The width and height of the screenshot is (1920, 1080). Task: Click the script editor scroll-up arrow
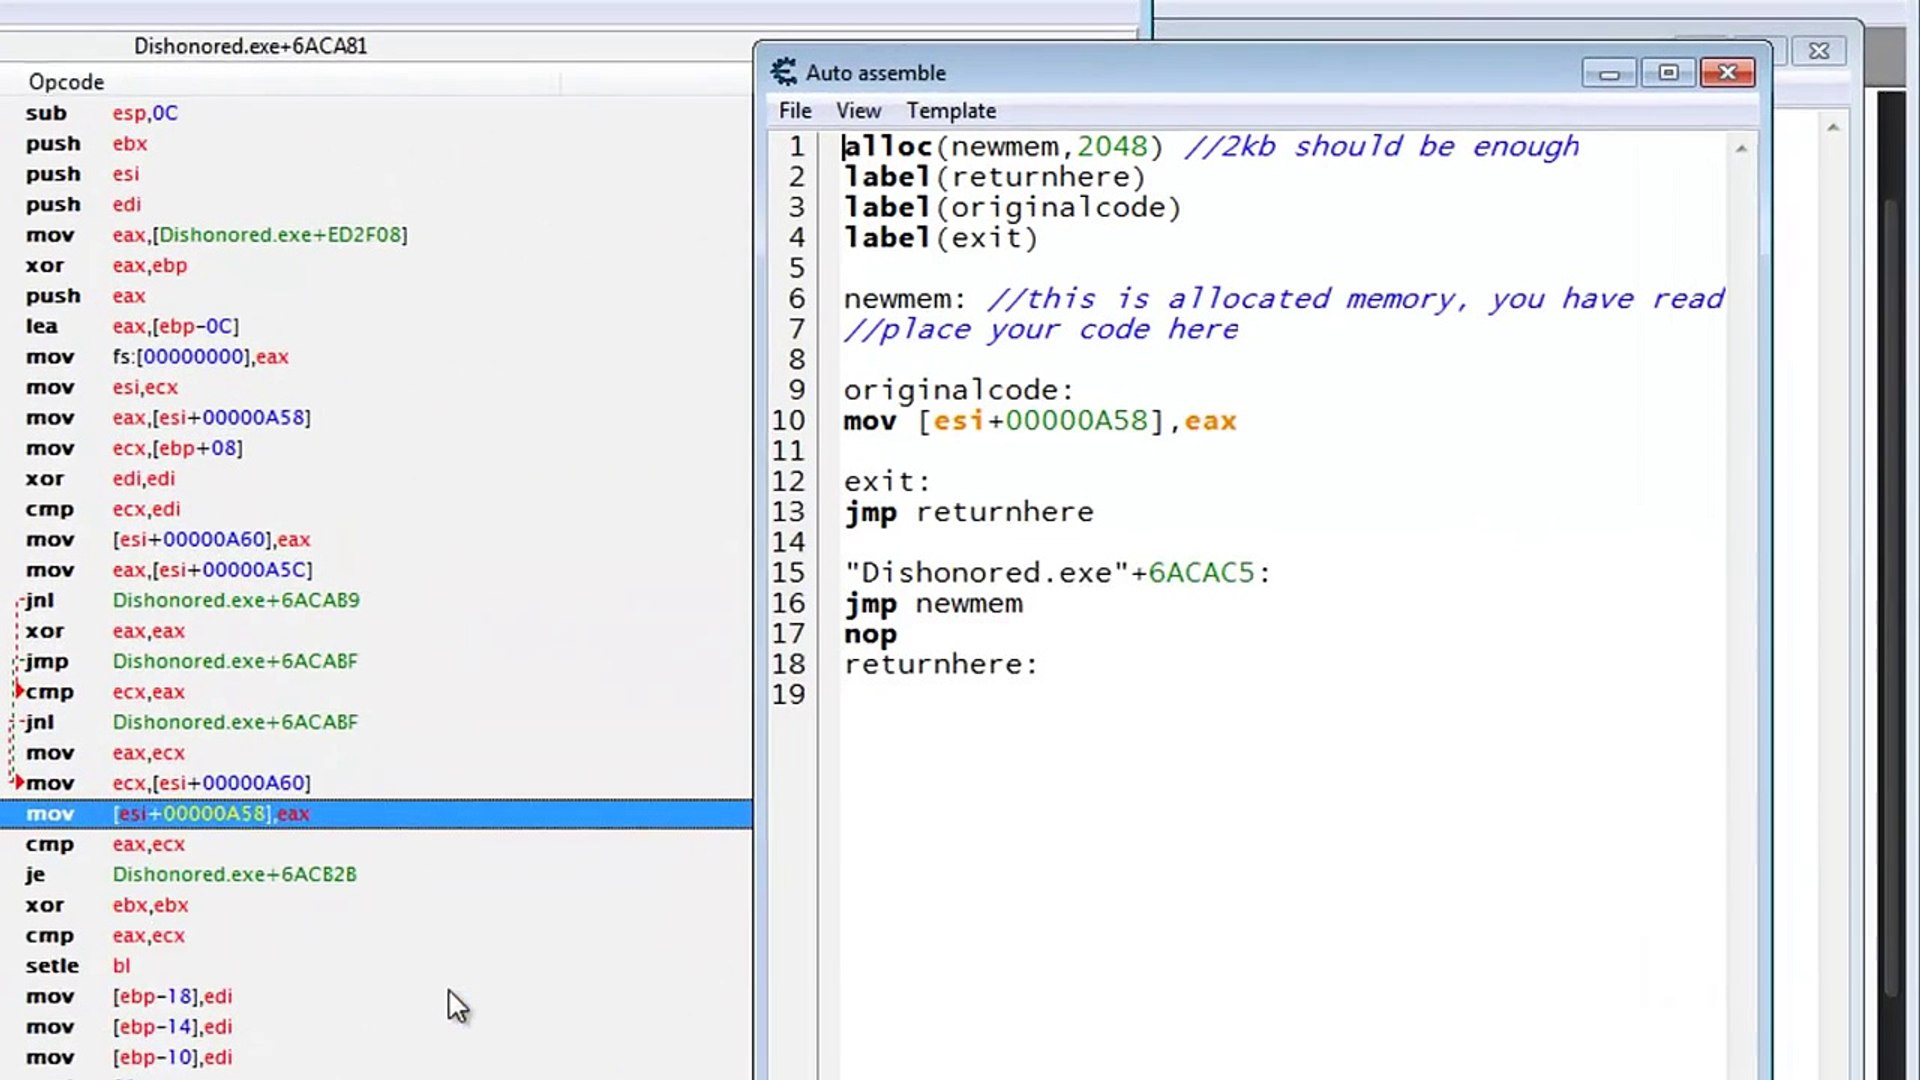pyautogui.click(x=1741, y=149)
